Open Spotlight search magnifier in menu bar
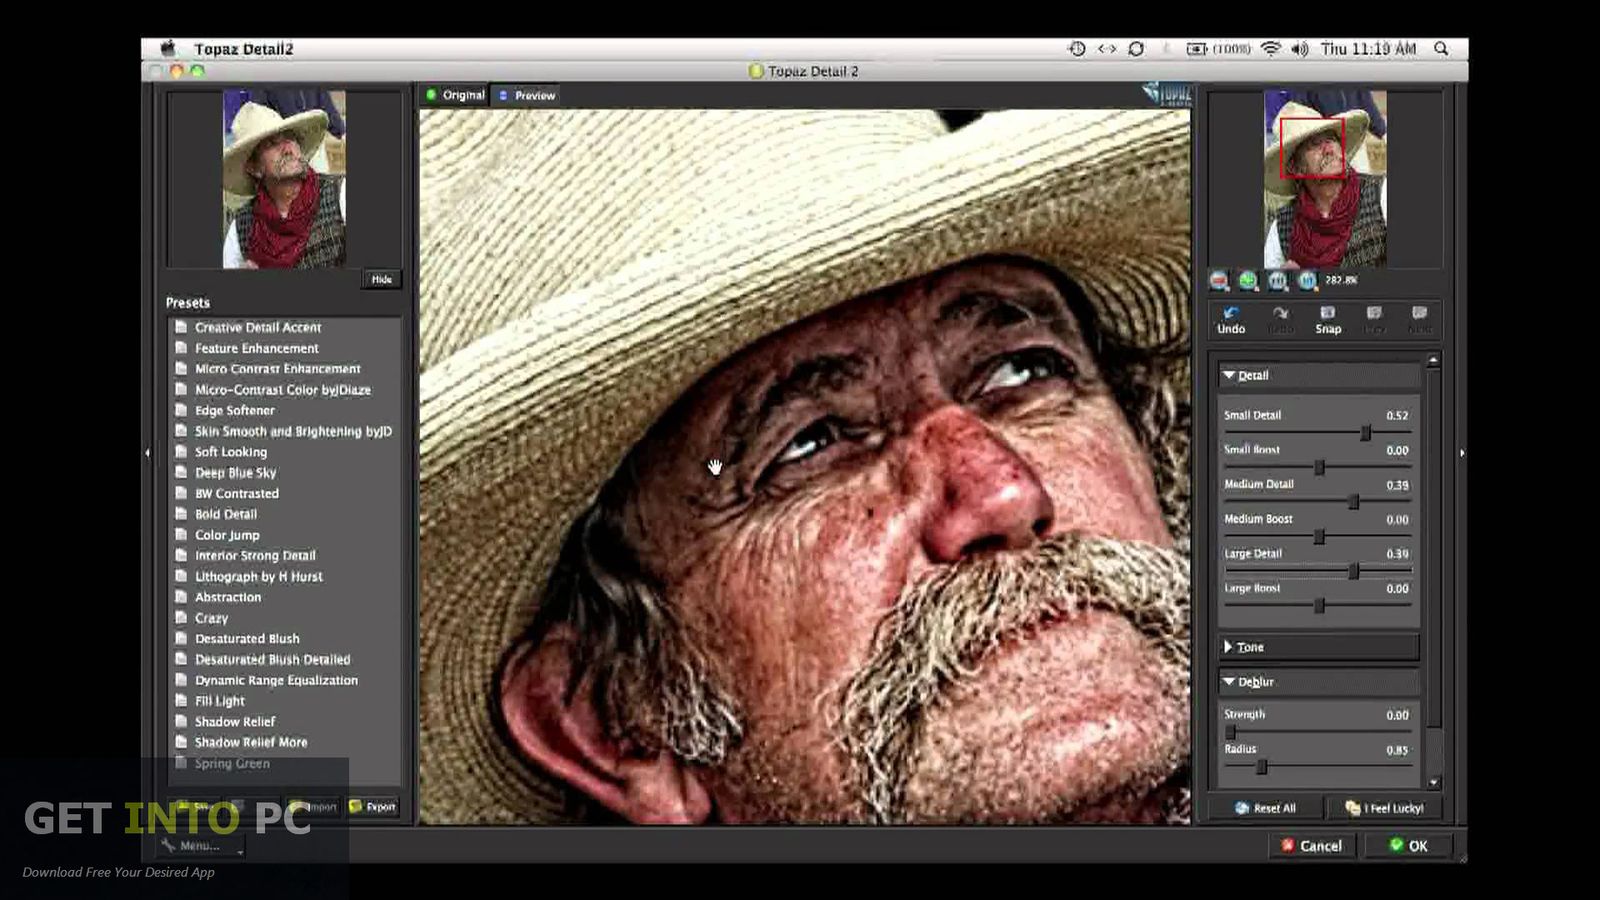Viewport: 1600px width, 900px height. (1441, 48)
